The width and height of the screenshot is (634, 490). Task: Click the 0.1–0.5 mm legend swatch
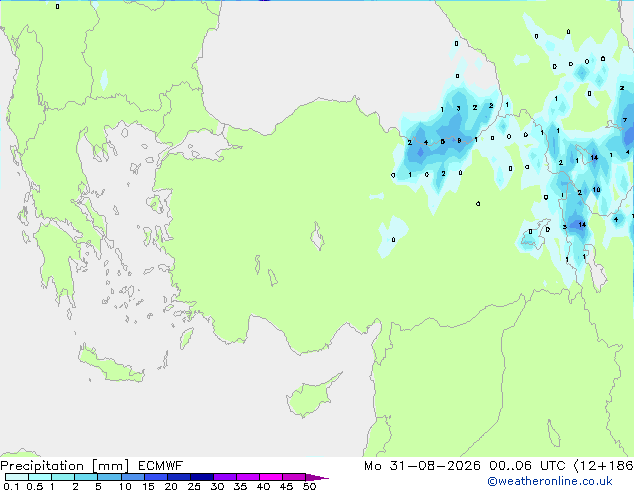point(17,477)
